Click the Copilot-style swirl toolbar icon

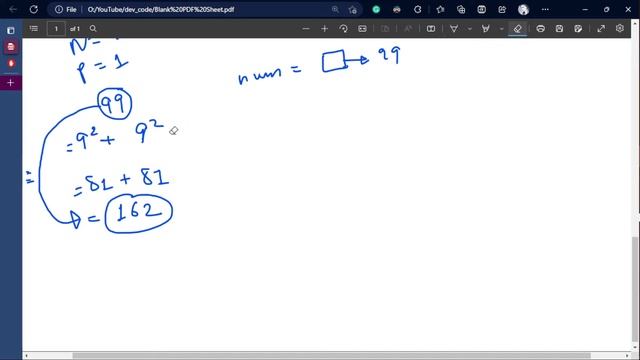click(418, 9)
